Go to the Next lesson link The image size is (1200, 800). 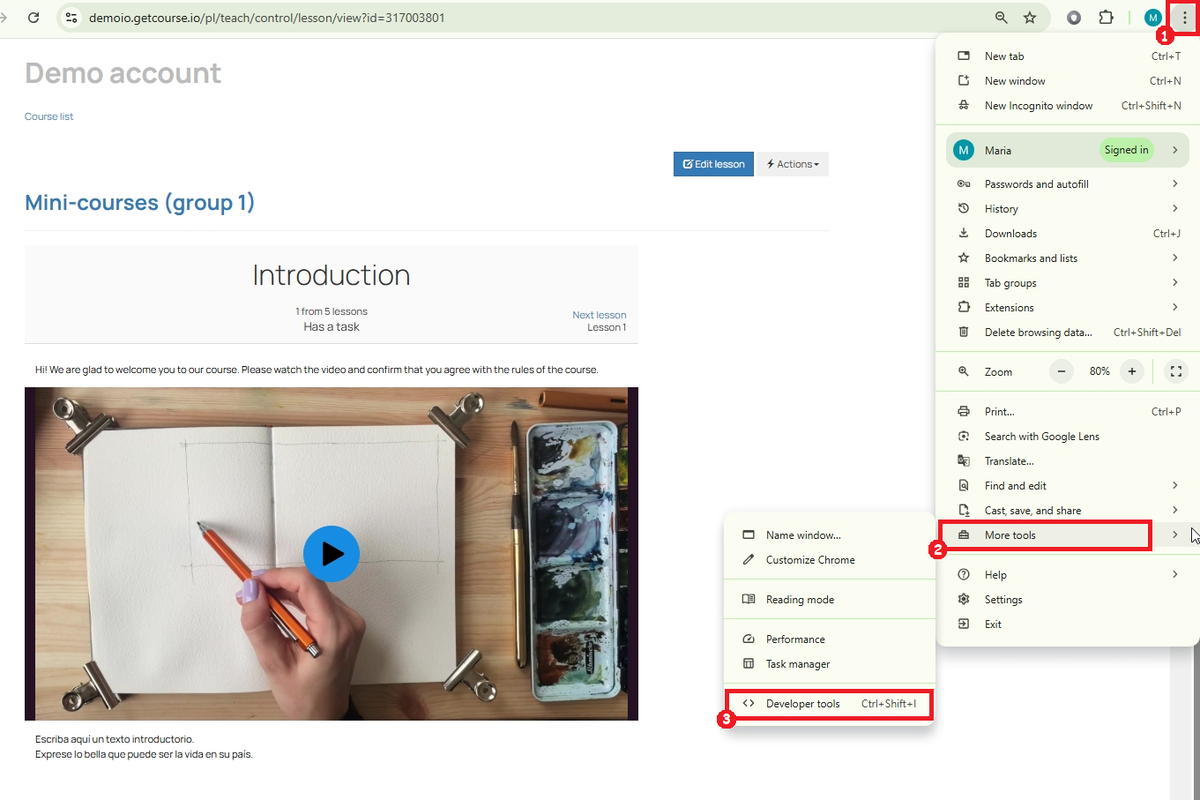[599, 315]
